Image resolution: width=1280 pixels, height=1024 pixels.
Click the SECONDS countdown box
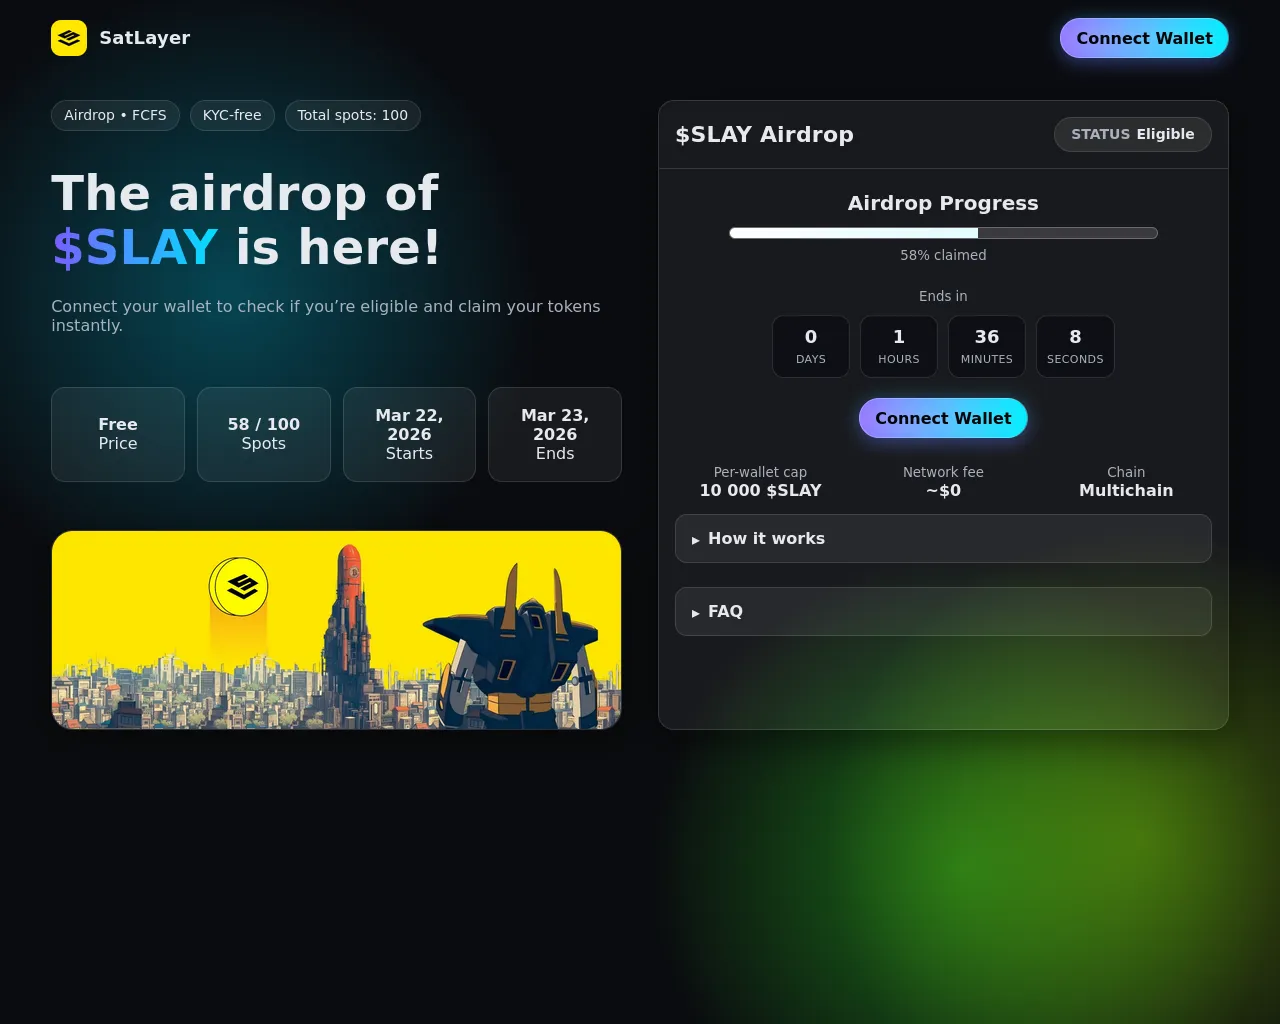coord(1075,346)
